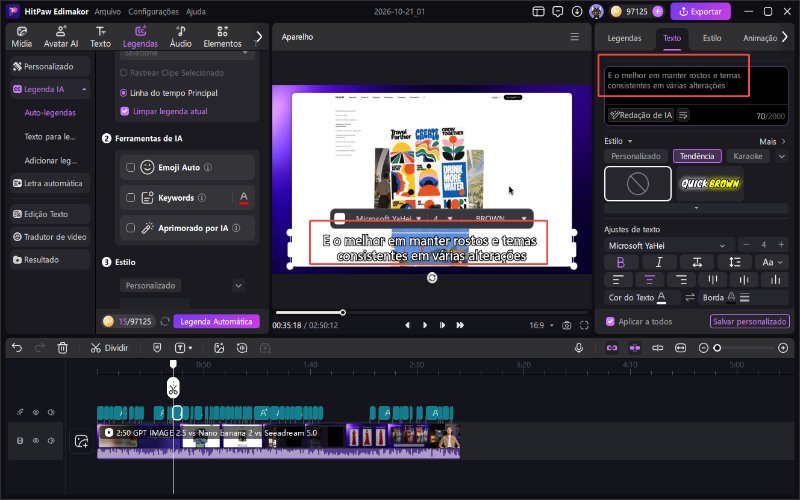Click Redação de IA button

(x=641, y=115)
